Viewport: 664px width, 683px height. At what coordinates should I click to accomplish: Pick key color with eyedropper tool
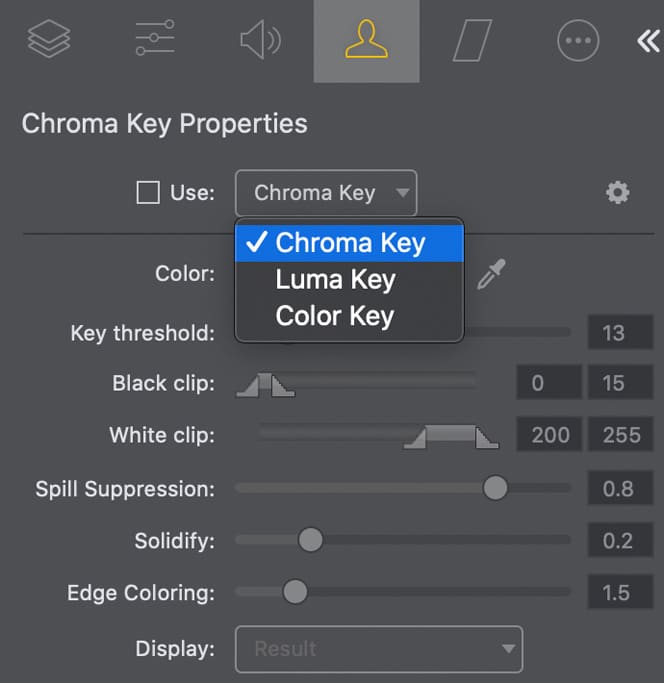[x=492, y=274]
